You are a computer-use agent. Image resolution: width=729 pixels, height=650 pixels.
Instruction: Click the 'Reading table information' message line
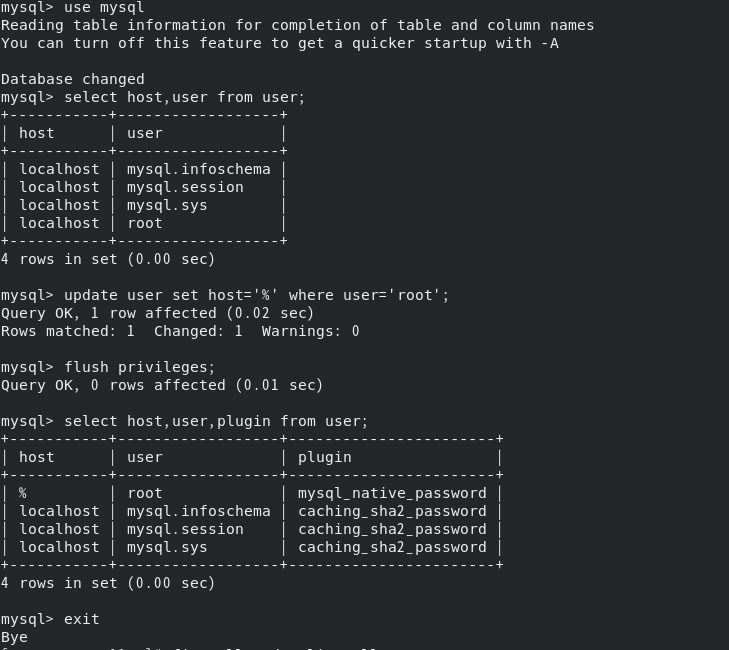tap(297, 25)
